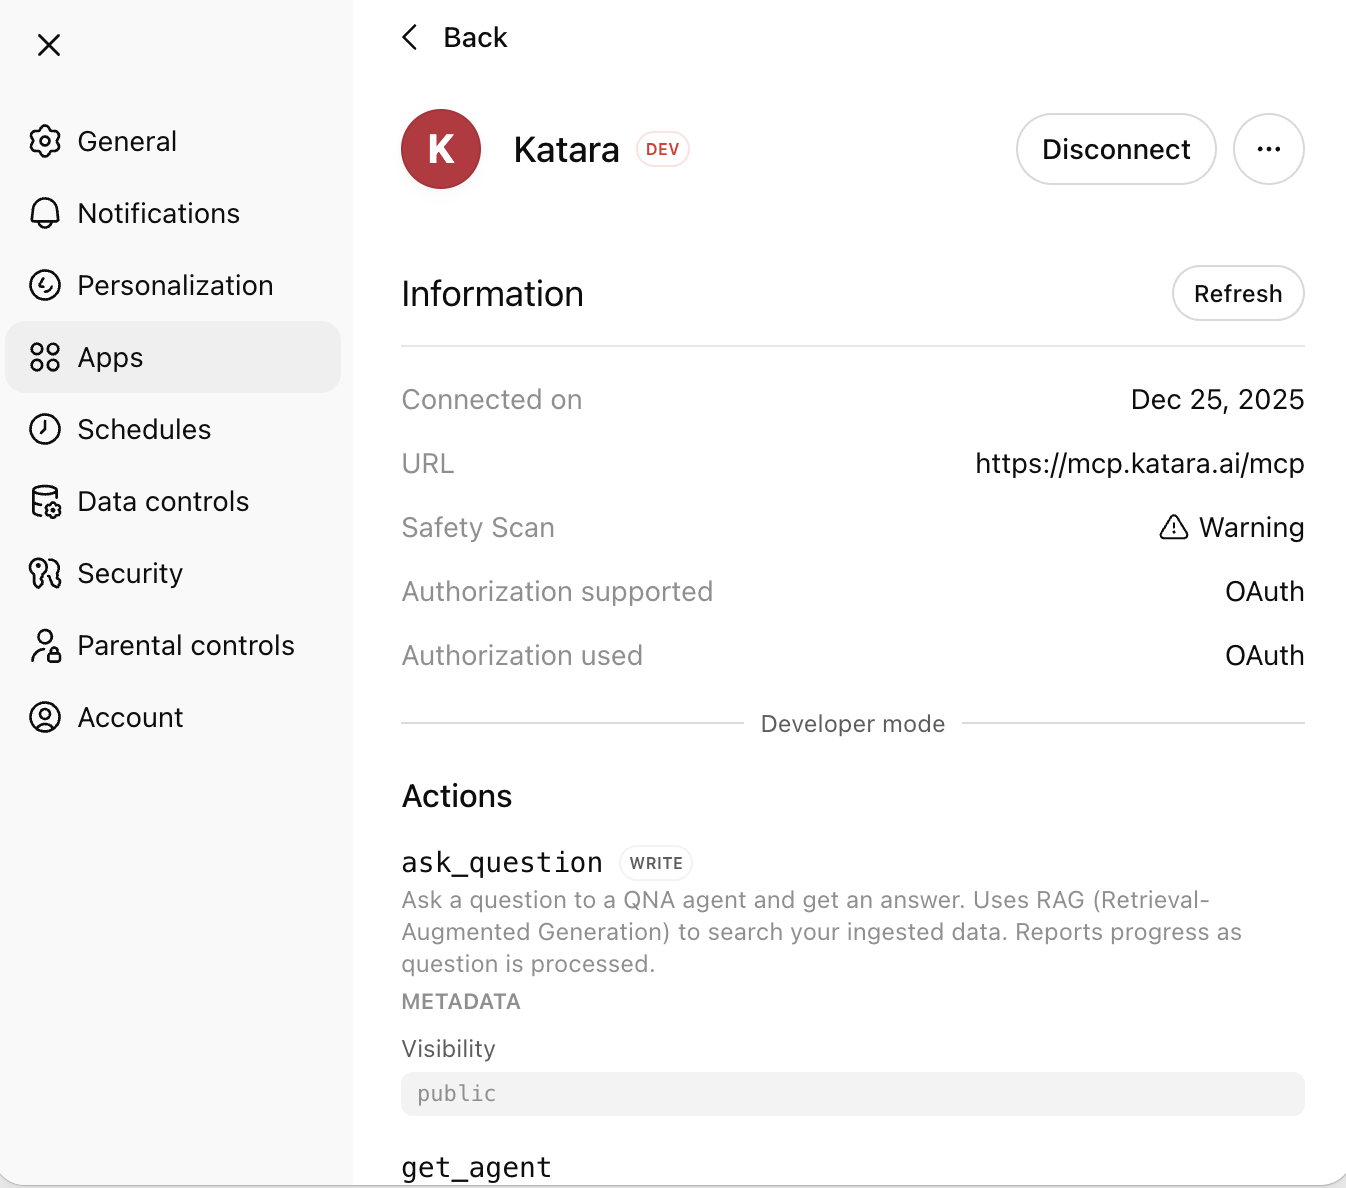The image size is (1346, 1188).
Task: Click the red Katara K avatar
Action: coord(441,149)
